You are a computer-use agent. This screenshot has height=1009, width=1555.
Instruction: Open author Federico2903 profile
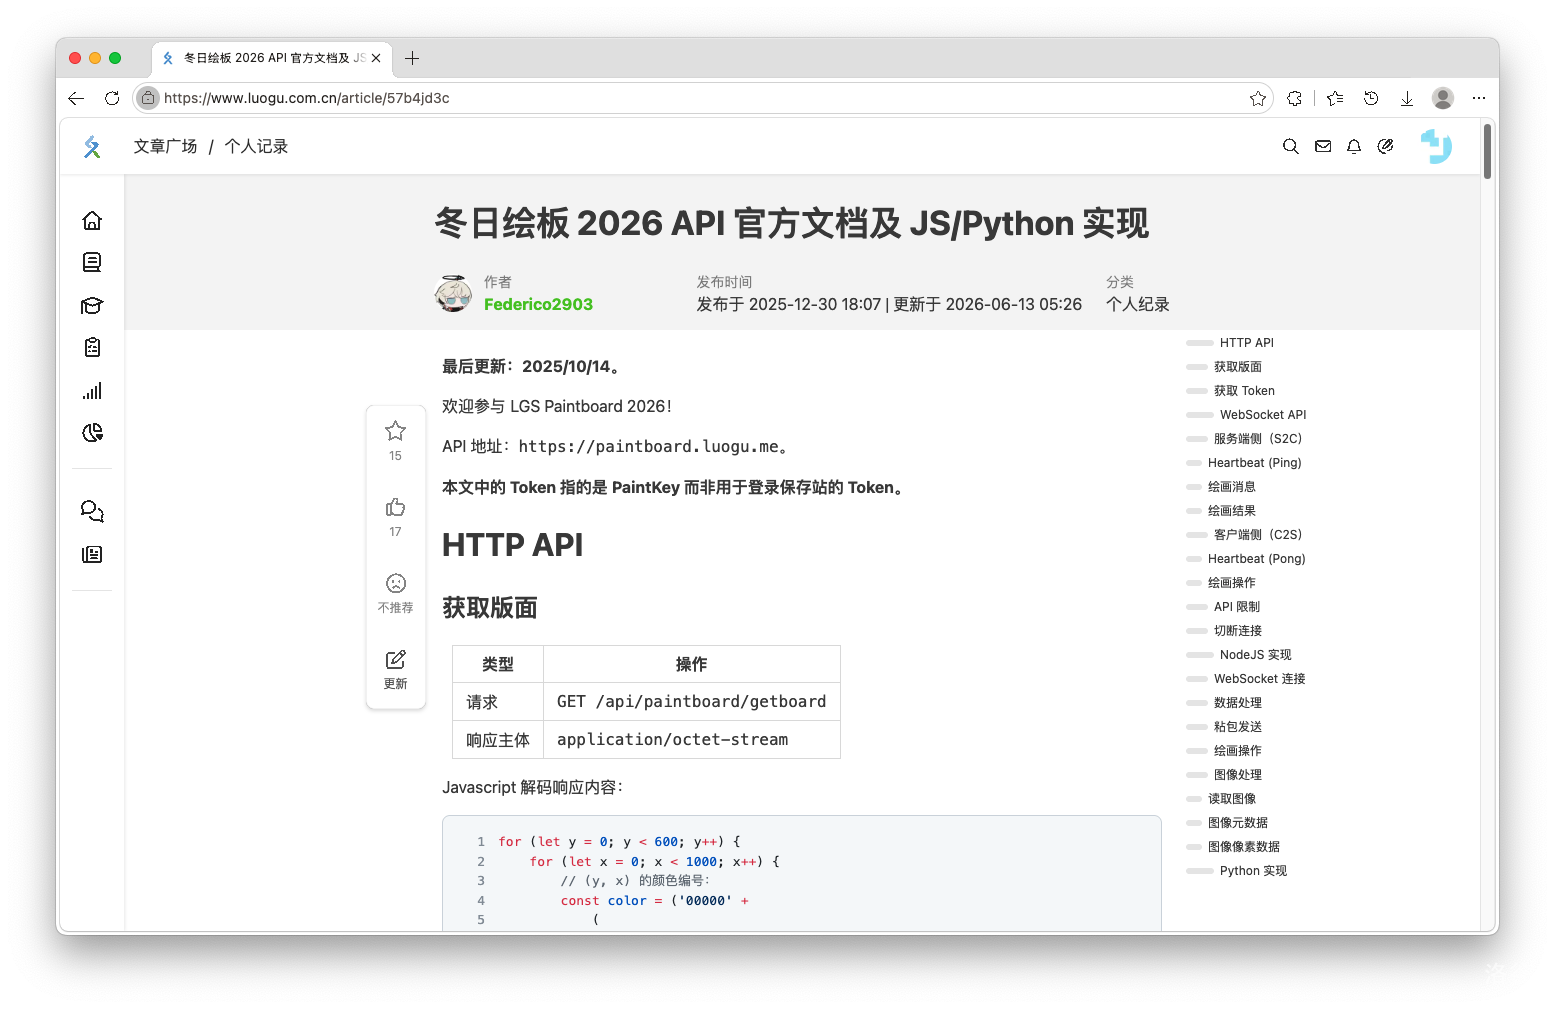coord(538,304)
